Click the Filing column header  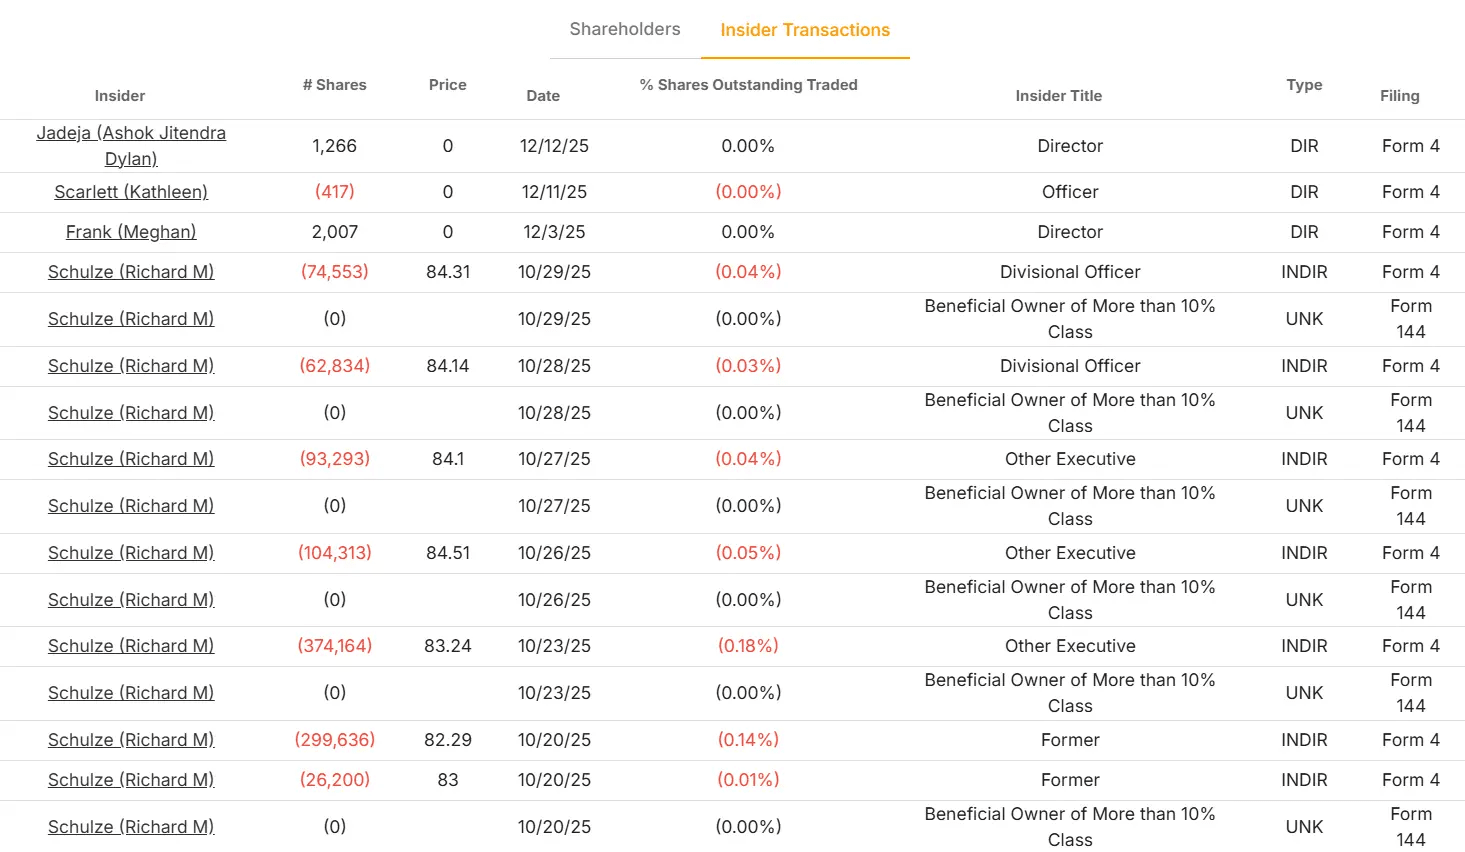coord(1400,96)
